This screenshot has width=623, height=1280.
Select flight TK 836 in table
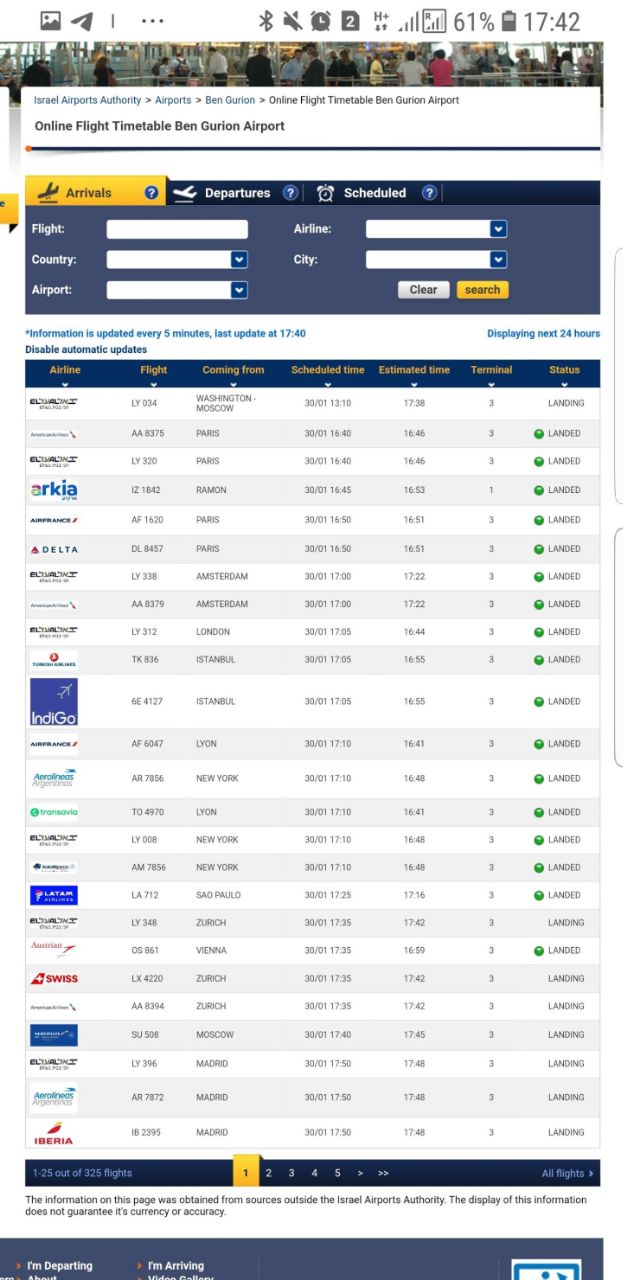click(145, 660)
